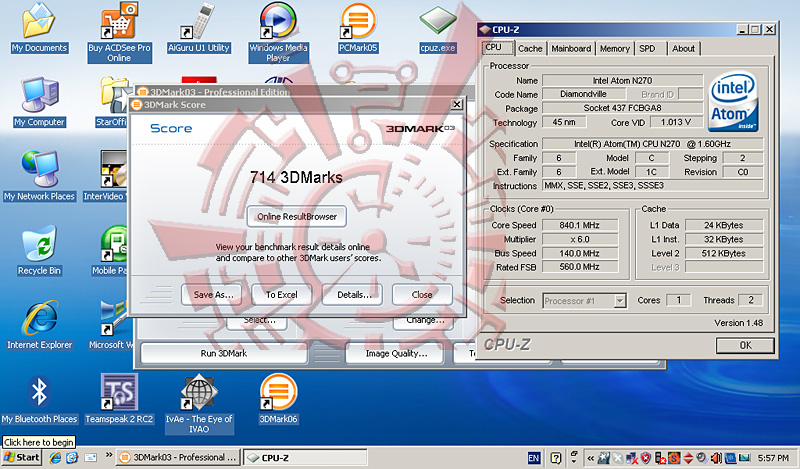The width and height of the screenshot is (800, 469).
Task: Click the 840.1 MHz core speed value
Action: tap(580, 225)
